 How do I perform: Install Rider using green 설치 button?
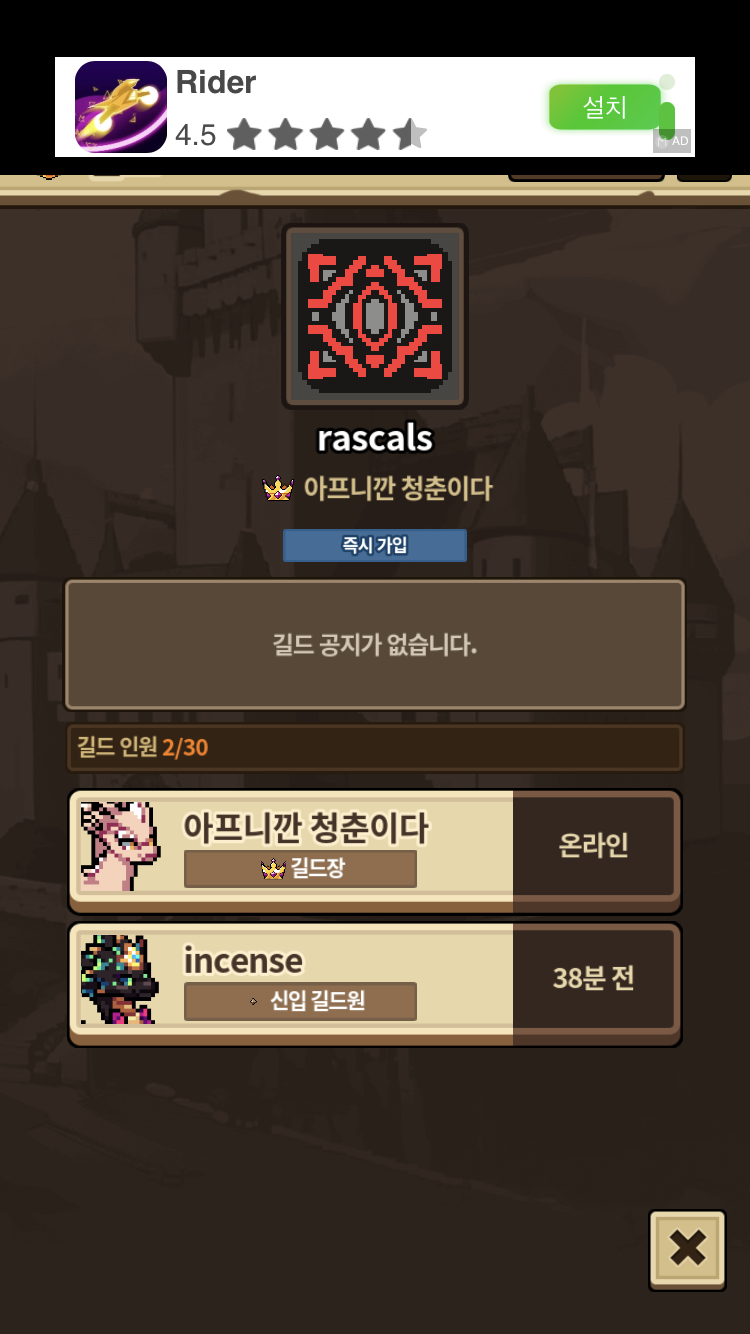605,107
